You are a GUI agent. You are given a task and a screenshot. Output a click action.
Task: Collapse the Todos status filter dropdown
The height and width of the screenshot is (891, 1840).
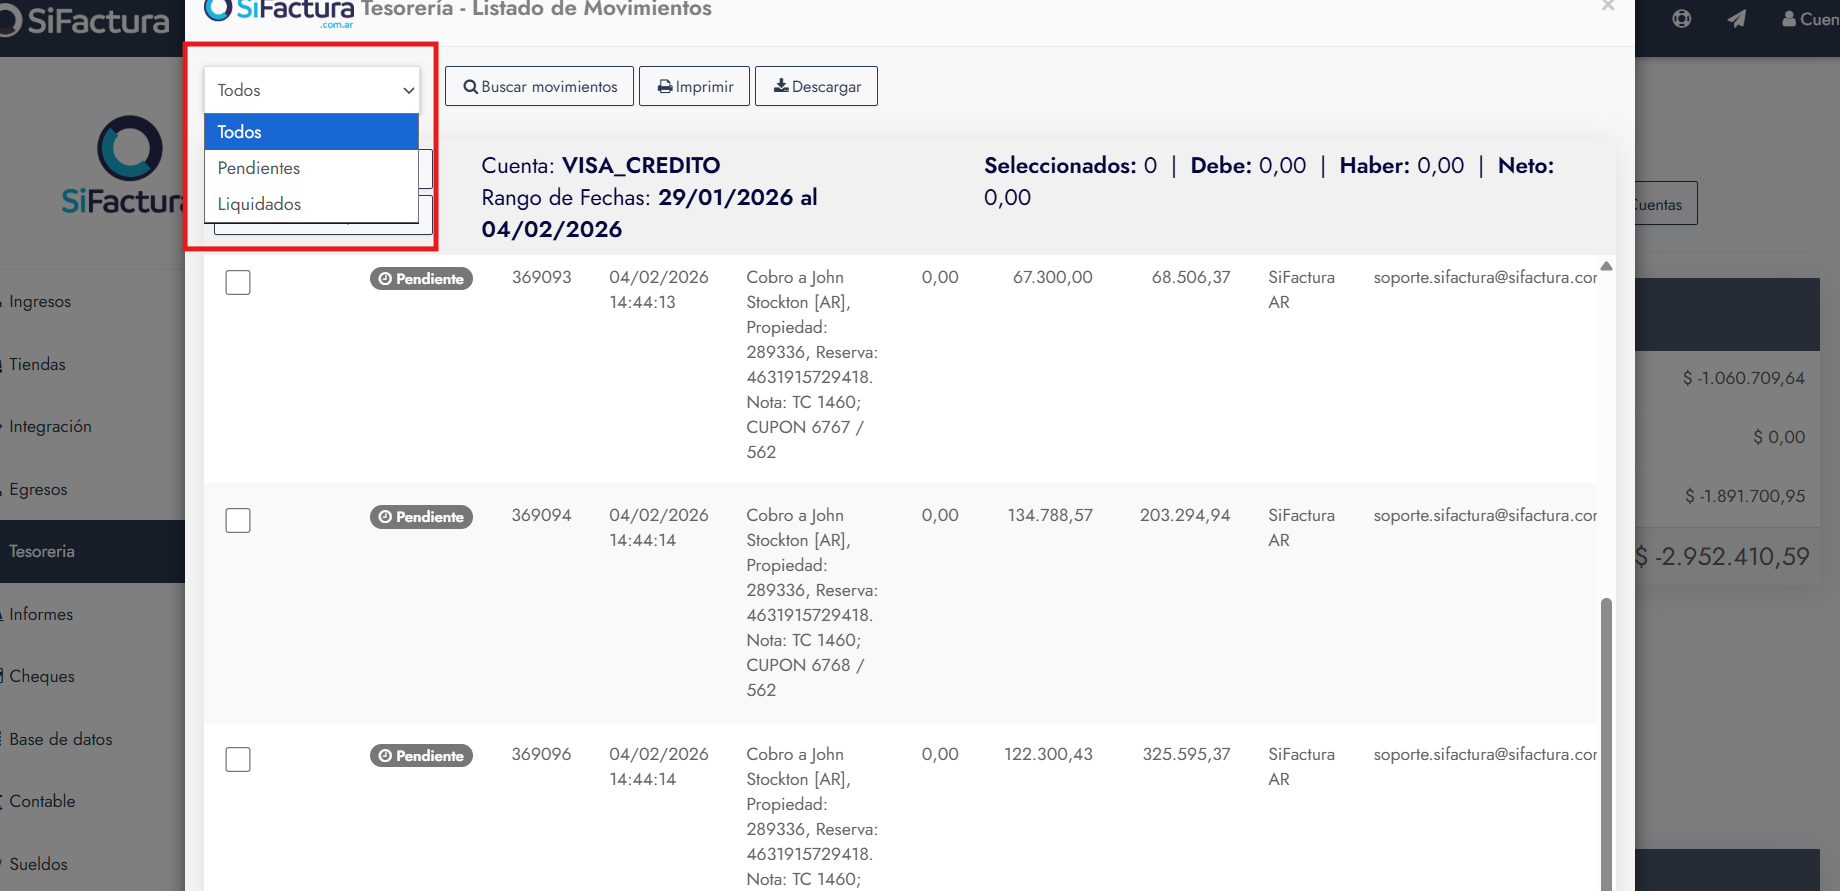point(311,90)
